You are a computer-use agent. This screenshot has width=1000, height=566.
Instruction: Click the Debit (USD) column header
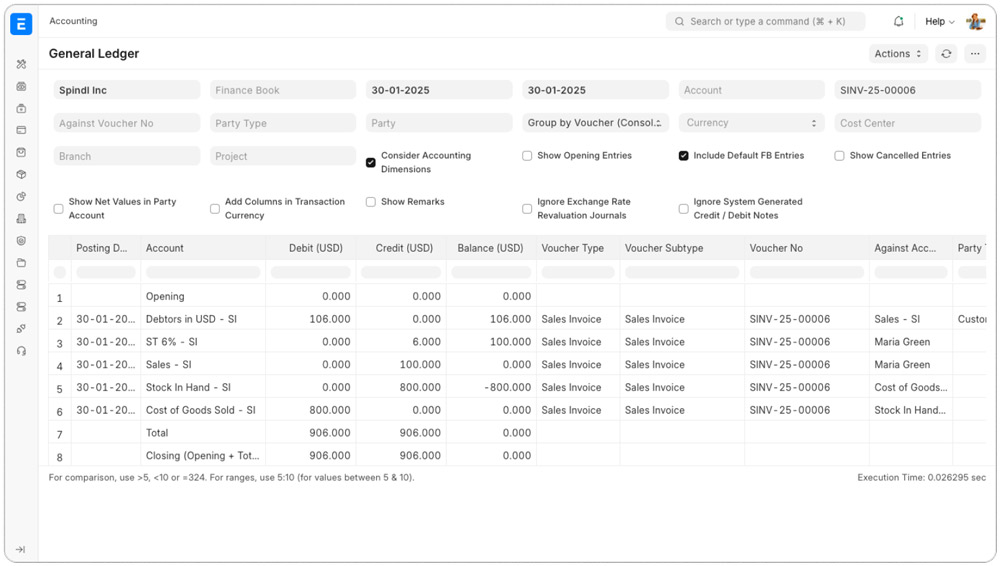[x=311, y=248]
